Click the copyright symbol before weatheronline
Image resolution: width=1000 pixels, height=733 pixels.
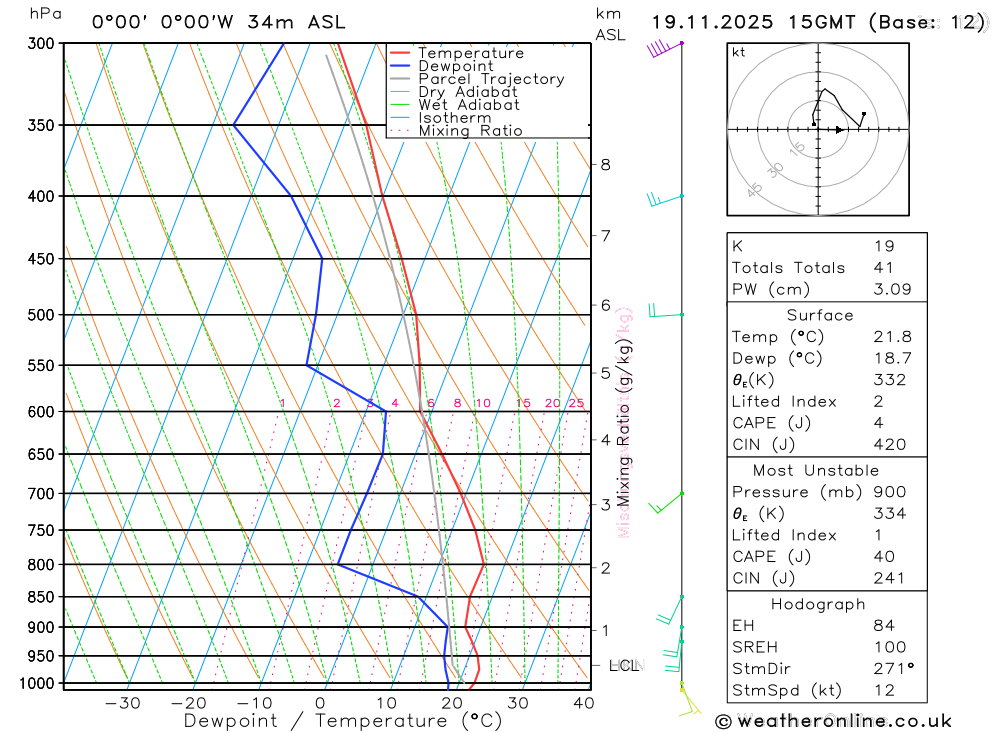pyautogui.click(x=723, y=722)
